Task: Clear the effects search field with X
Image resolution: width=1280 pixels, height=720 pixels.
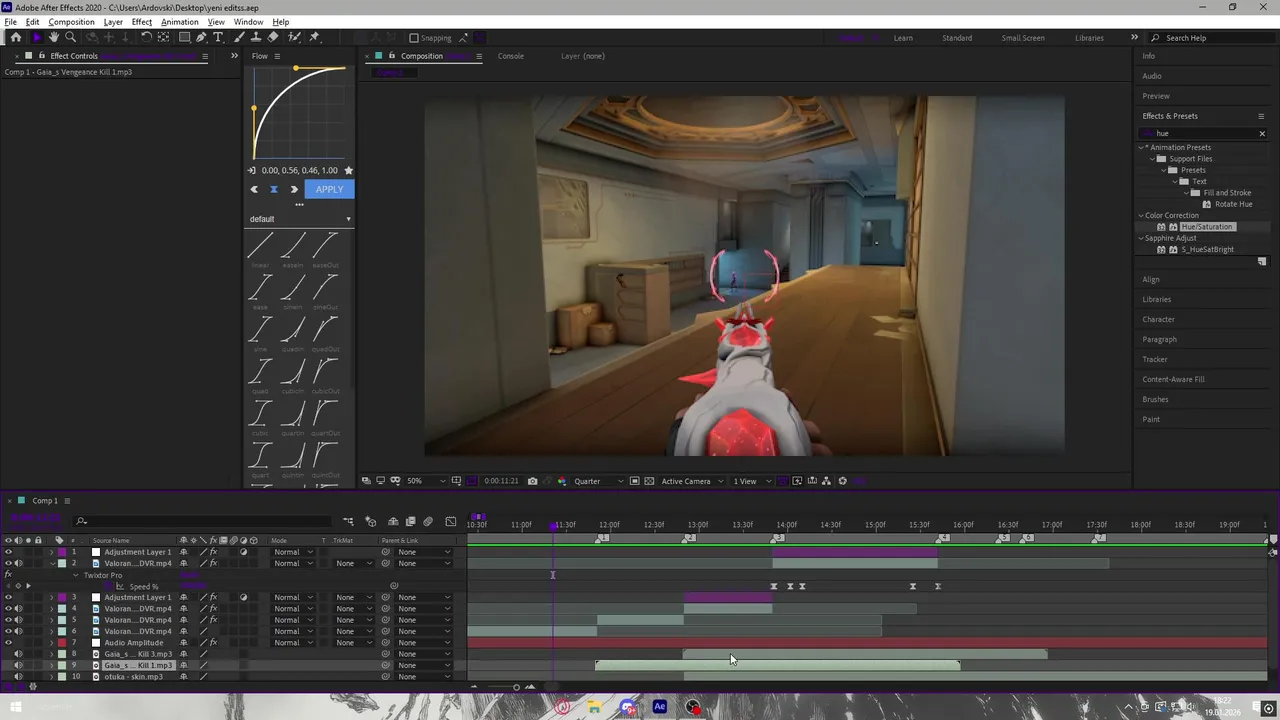Action: pos(1262,134)
